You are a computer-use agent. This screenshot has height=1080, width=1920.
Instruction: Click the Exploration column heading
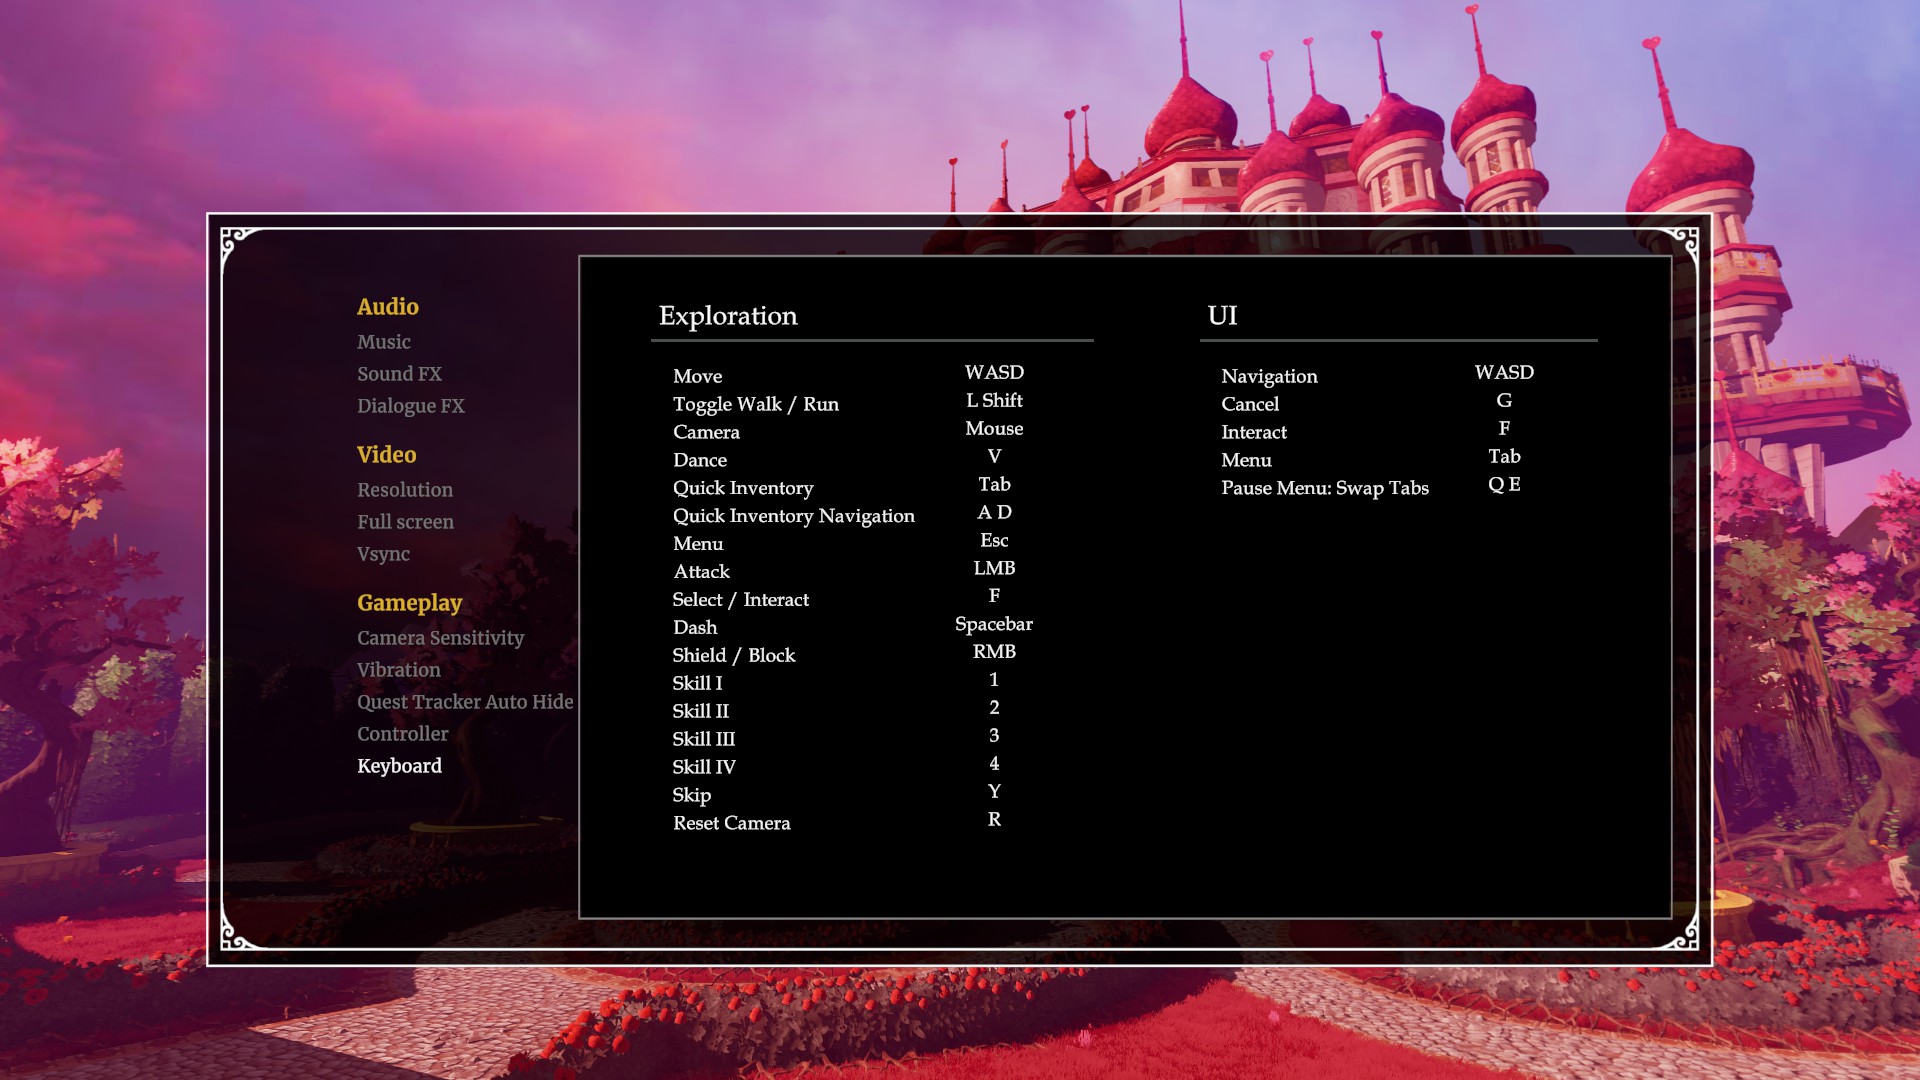(728, 316)
